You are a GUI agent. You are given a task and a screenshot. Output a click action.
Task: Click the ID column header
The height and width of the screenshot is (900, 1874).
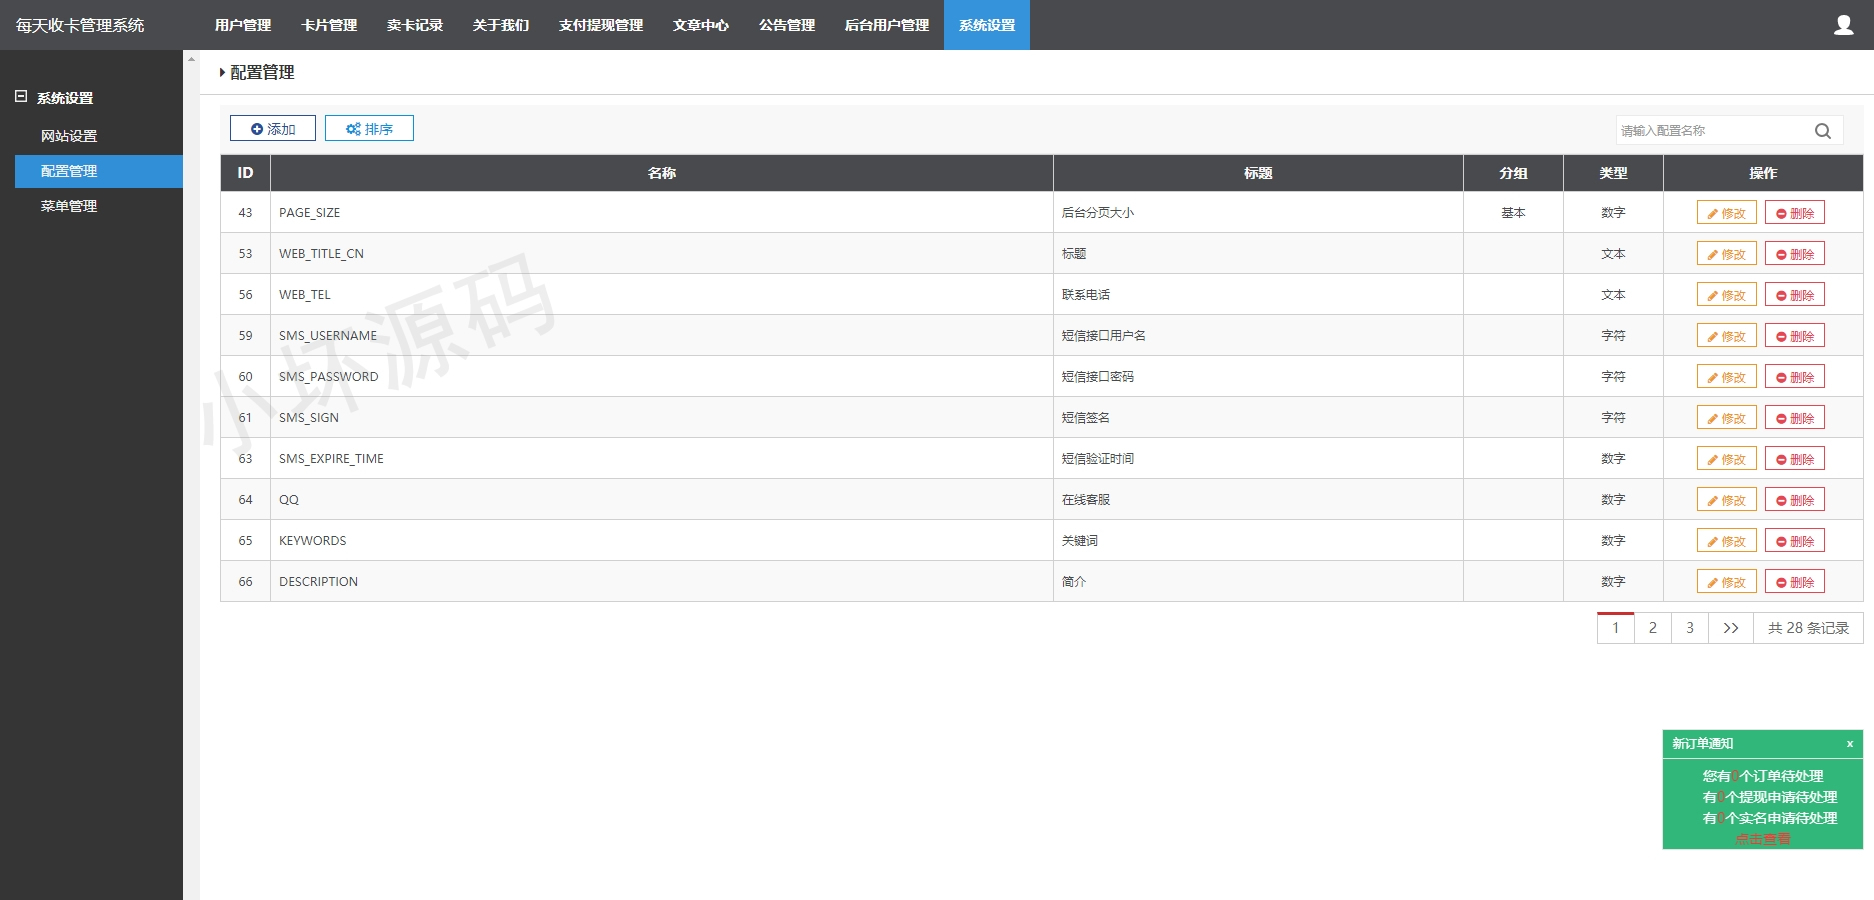[245, 173]
